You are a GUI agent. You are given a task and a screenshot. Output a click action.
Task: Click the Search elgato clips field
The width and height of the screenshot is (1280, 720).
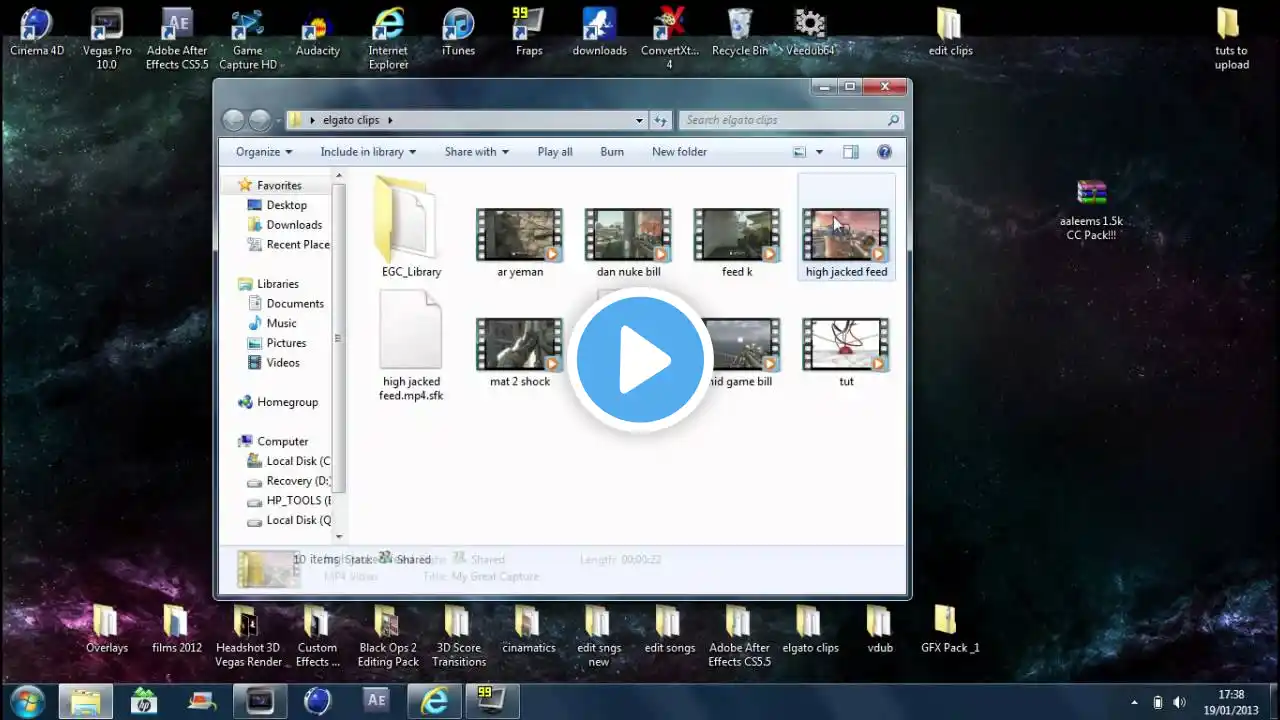coord(780,120)
